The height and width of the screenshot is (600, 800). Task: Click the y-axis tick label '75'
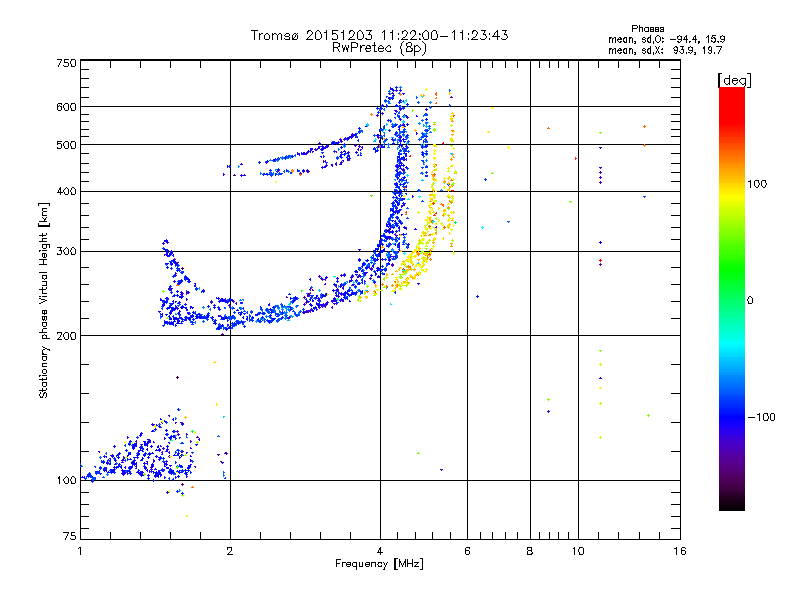(70, 536)
